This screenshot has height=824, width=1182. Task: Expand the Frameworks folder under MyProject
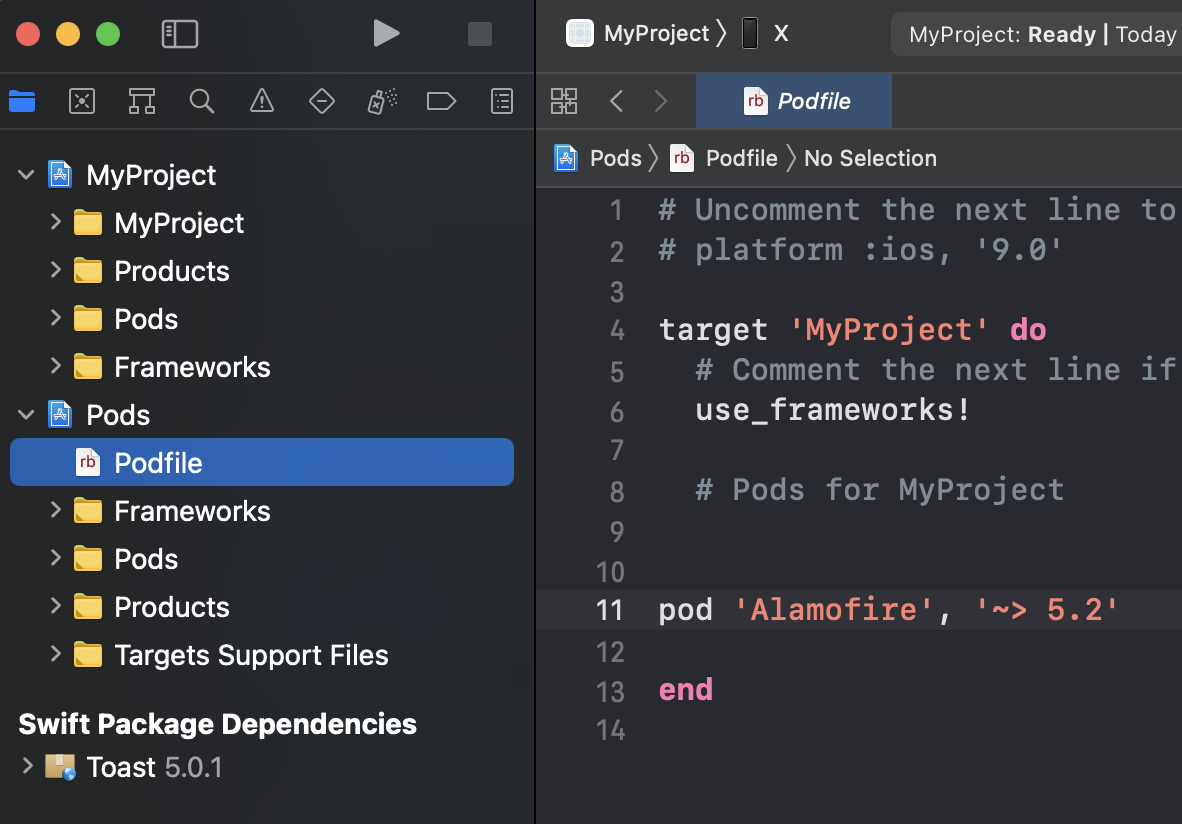[55, 367]
